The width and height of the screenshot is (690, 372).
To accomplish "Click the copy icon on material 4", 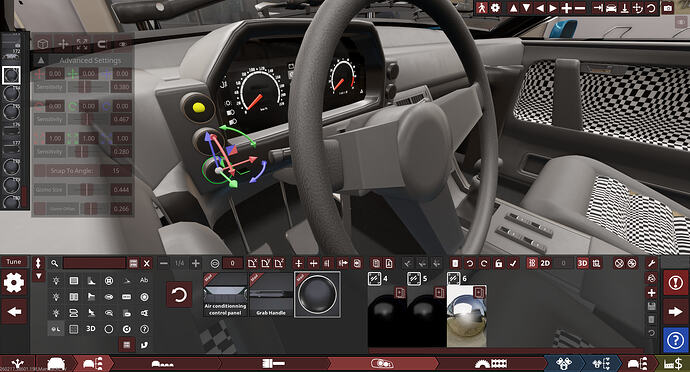I will [x=400, y=292].
